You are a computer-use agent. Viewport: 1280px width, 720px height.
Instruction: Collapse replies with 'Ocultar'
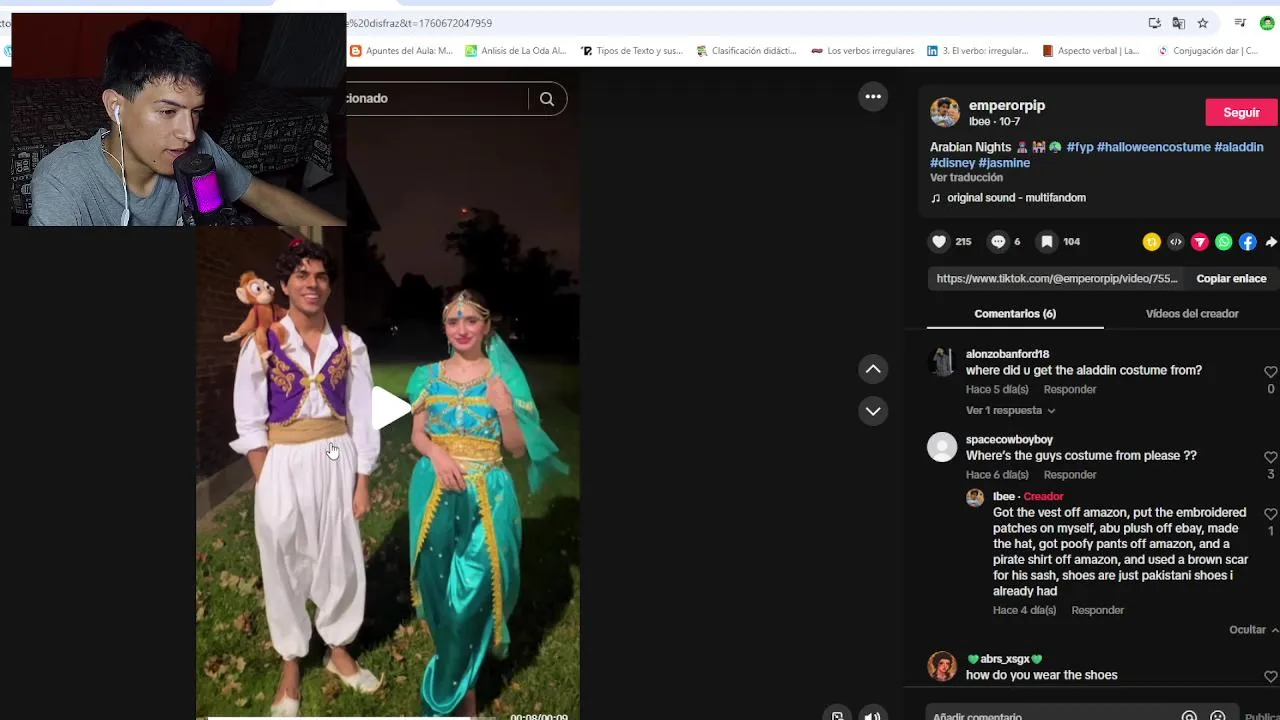point(1253,630)
